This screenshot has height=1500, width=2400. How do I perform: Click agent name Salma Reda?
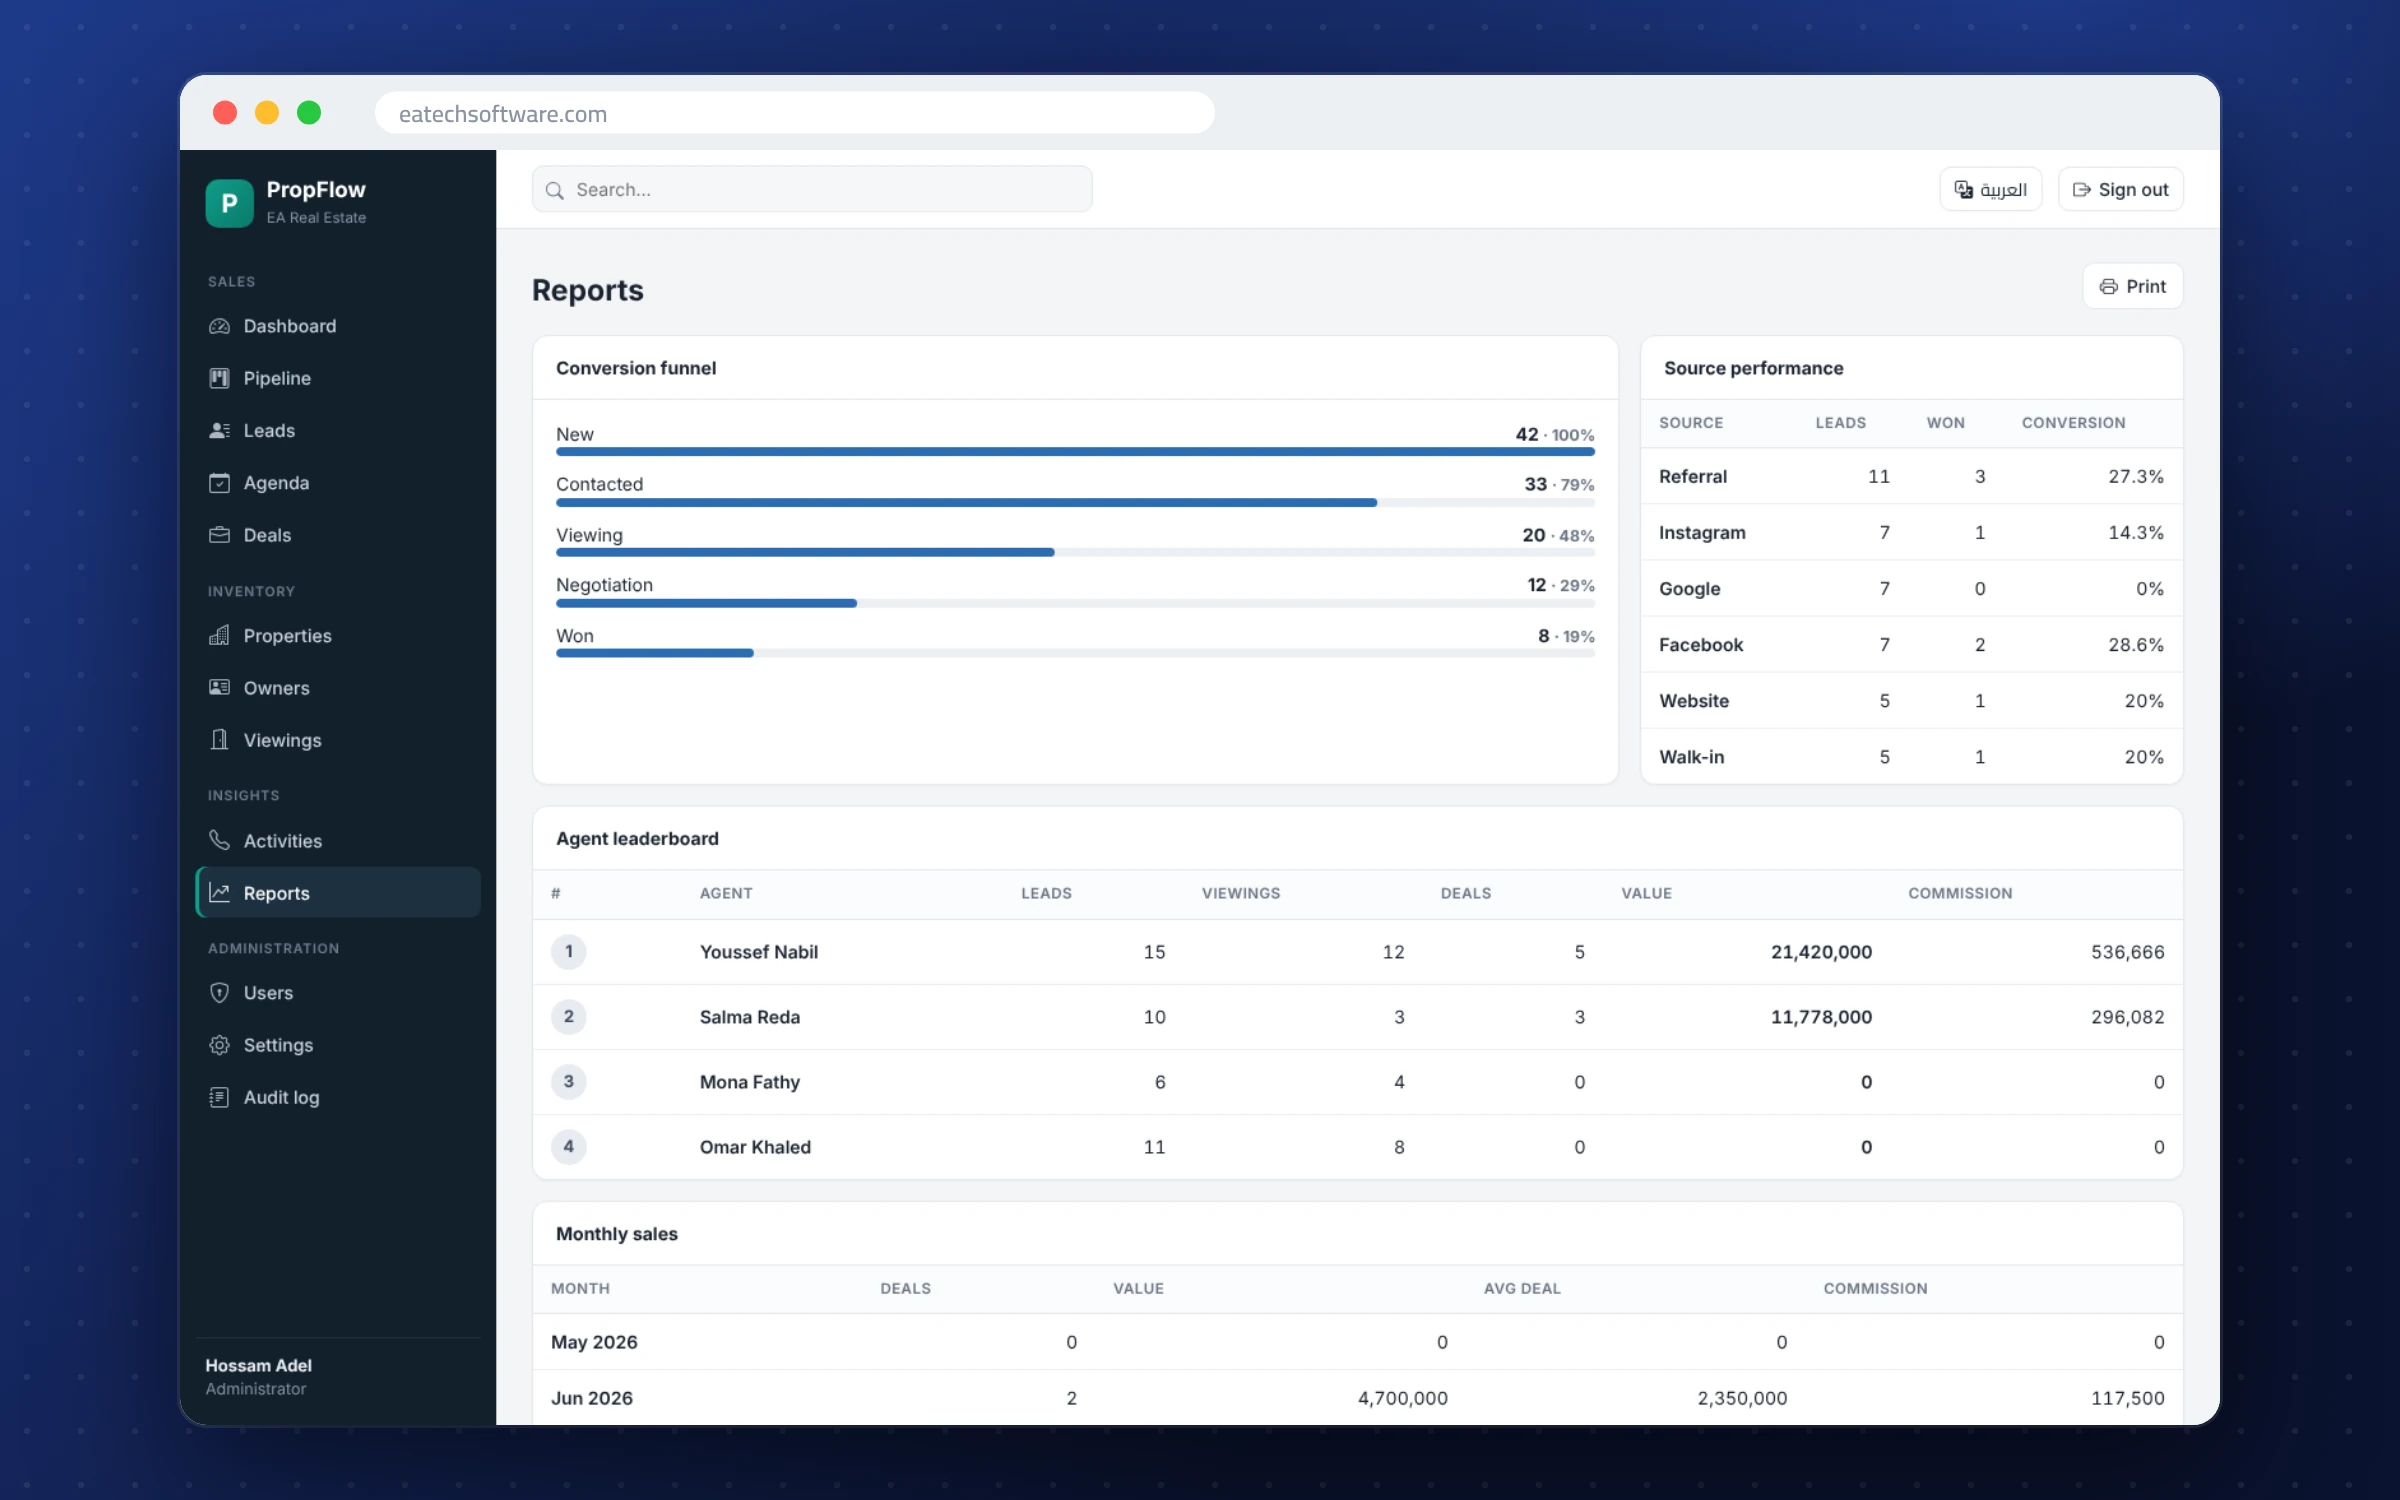pyautogui.click(x=750, y=1017)
